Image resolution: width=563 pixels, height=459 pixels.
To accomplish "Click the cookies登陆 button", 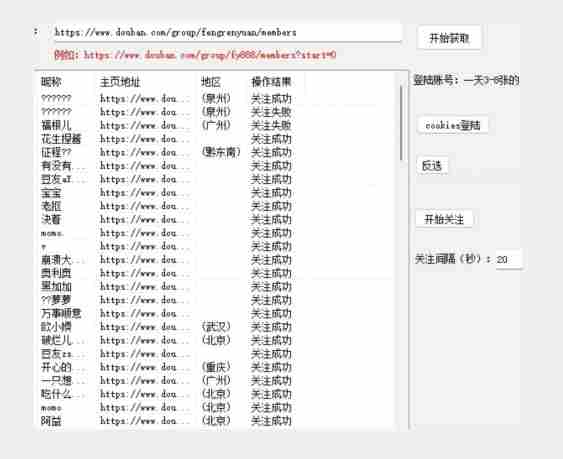I will pos(453,125).
